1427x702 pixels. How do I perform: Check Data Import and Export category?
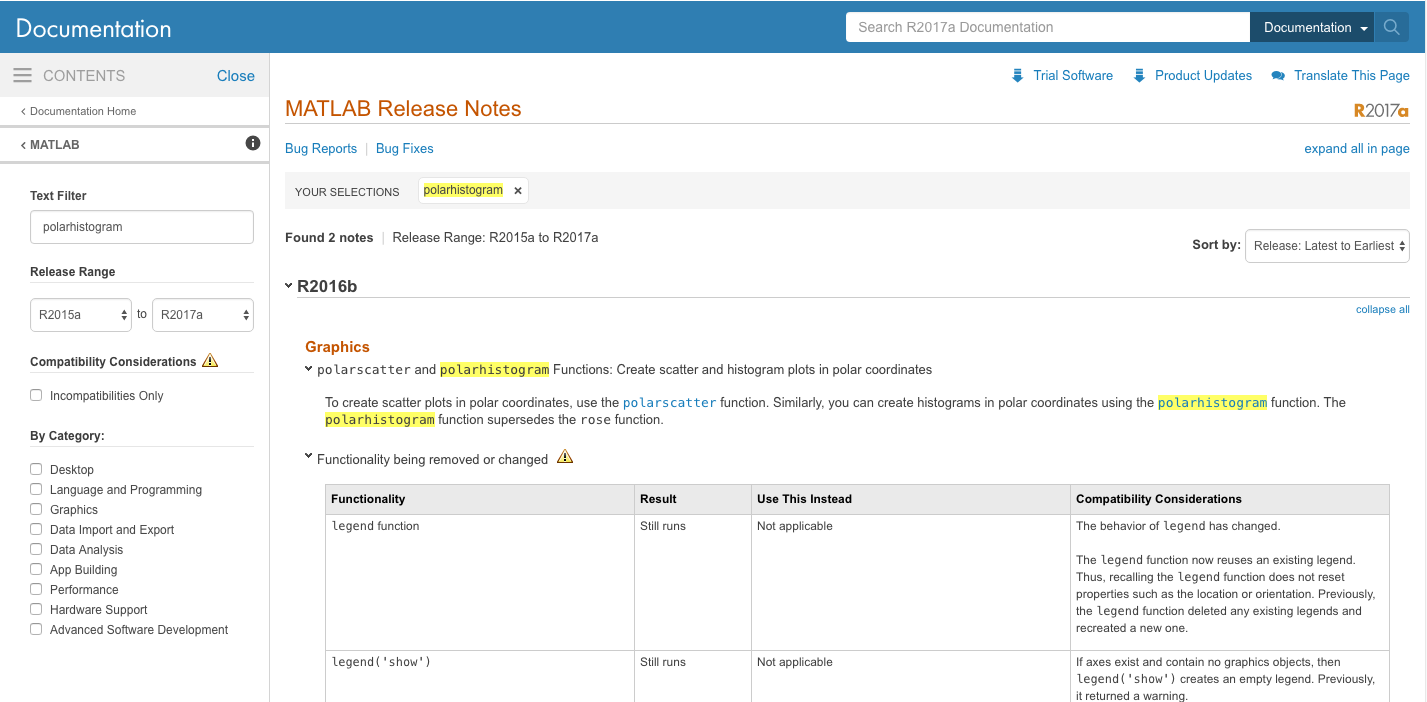pyautogui.click(x=36, y=529)
